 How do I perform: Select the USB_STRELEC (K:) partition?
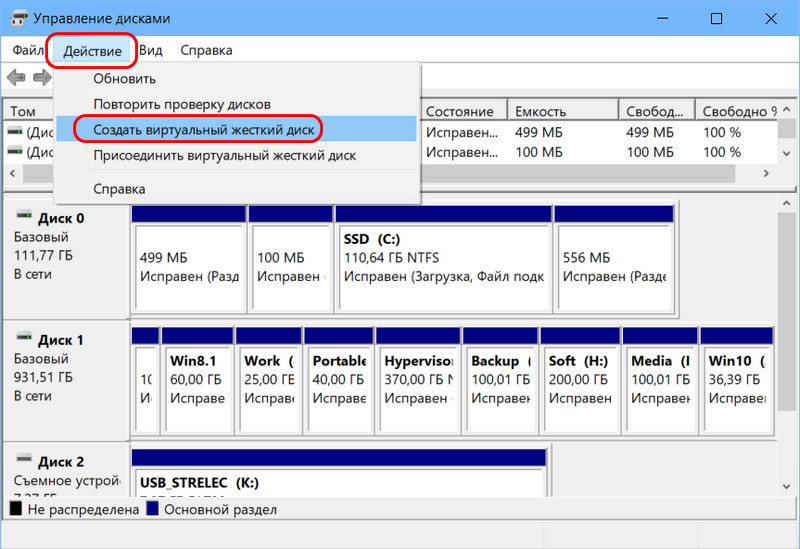[339, 473]
